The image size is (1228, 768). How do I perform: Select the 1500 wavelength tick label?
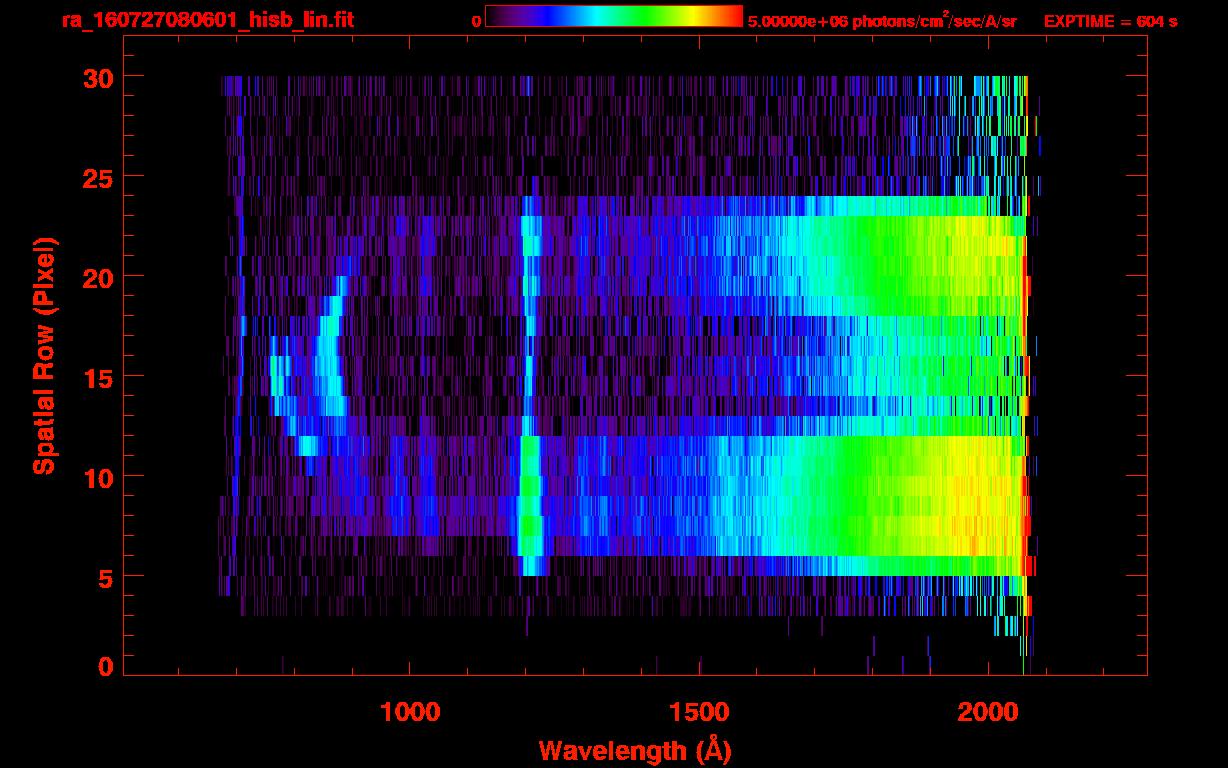[x=698, y=712]
